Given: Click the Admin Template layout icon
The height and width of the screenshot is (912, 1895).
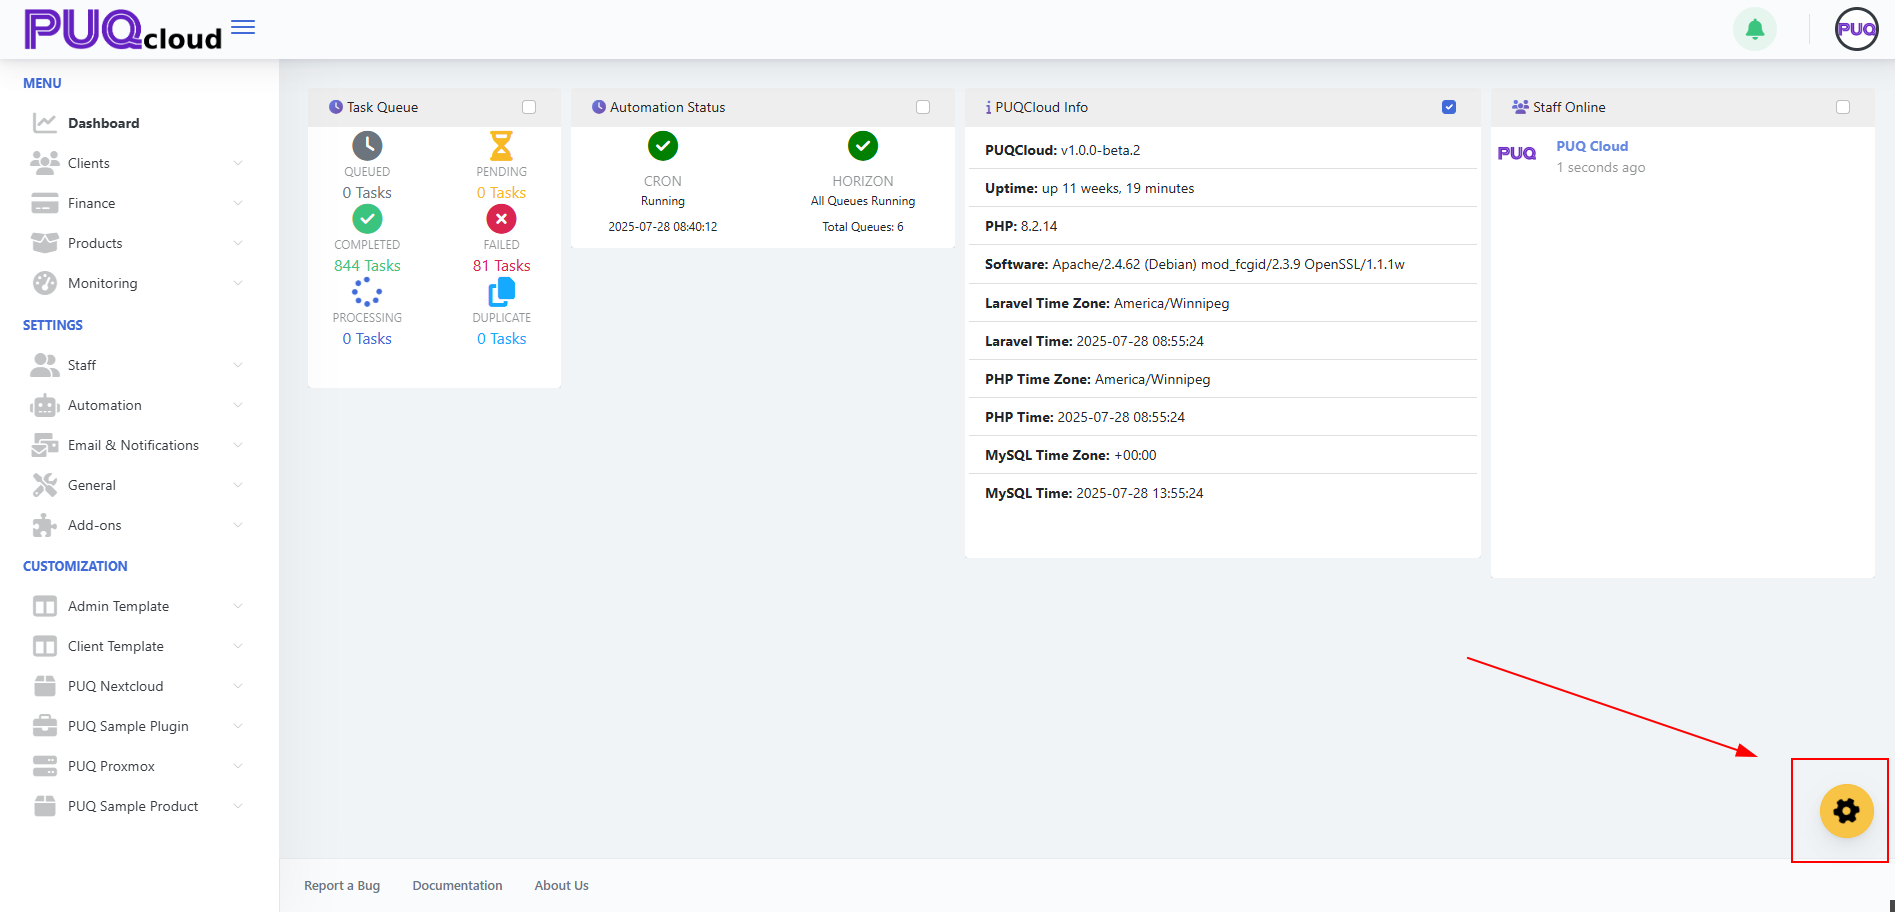Looking at the screenshot, I should 45,606.
